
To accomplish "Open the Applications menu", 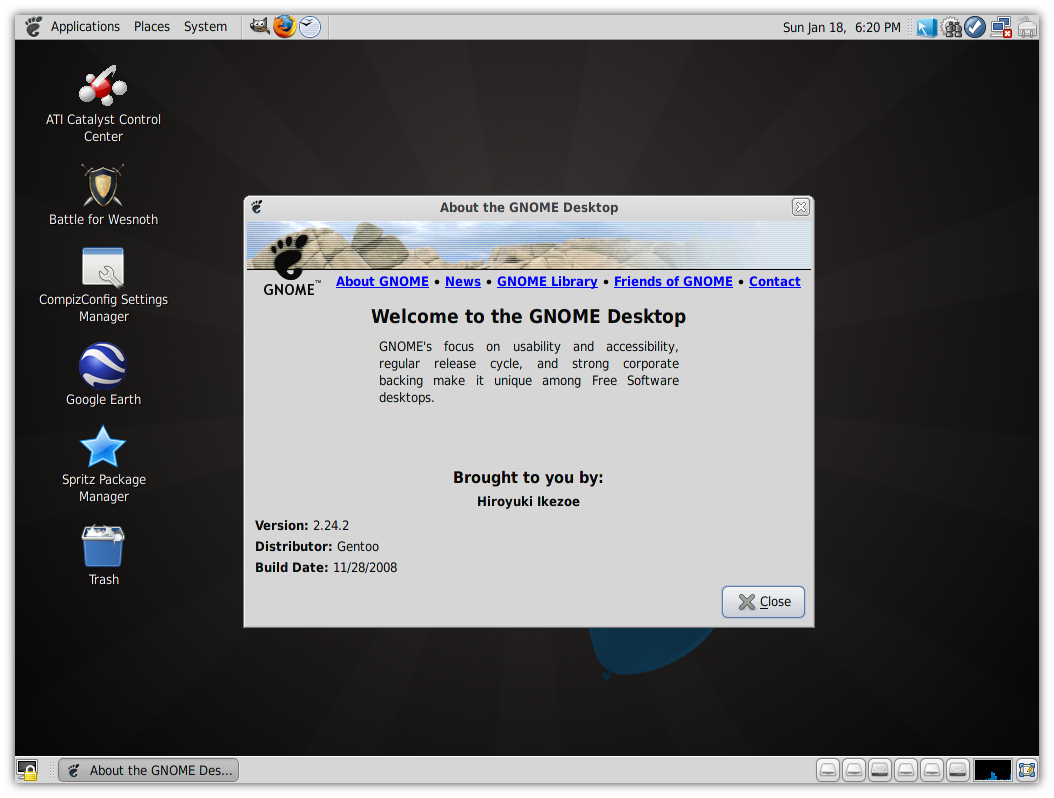I will click(85, 27).
